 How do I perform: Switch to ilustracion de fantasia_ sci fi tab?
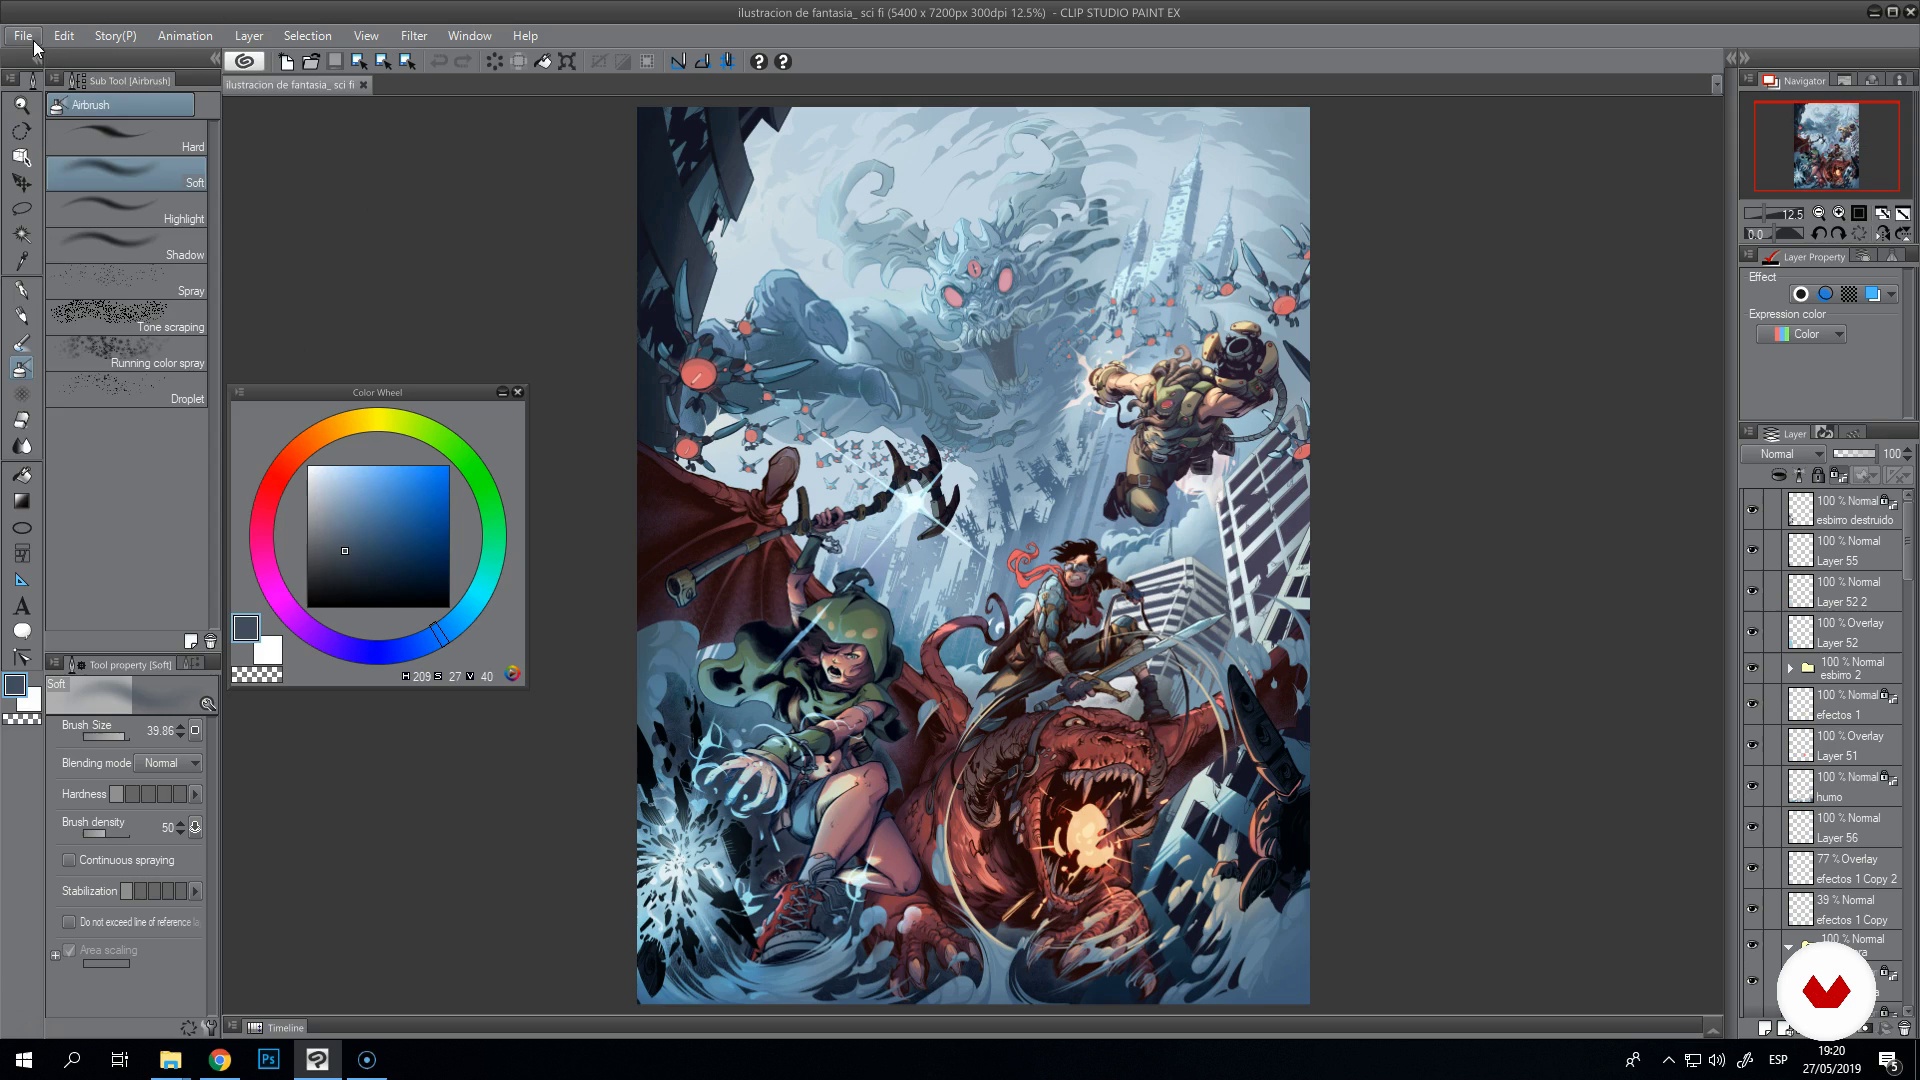click(x=290, y=85)
